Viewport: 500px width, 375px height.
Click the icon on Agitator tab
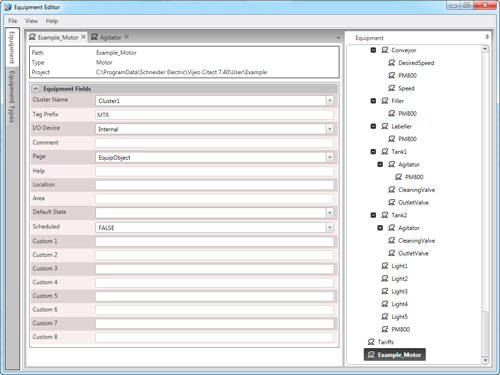94,37
